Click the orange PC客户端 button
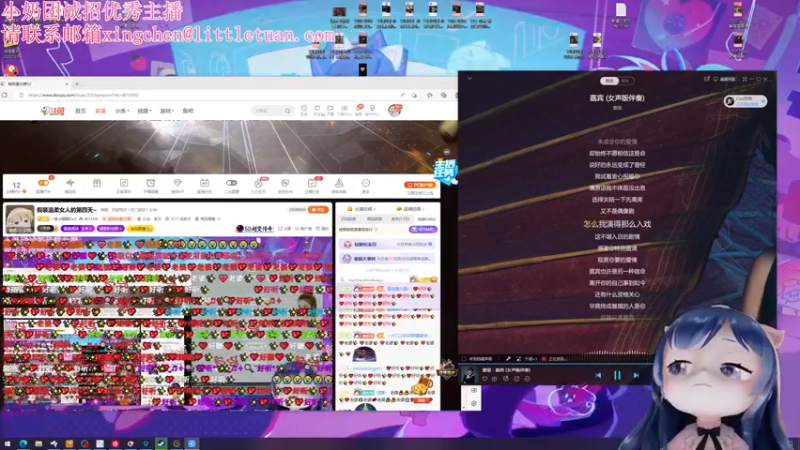 [x=420, y=185]
